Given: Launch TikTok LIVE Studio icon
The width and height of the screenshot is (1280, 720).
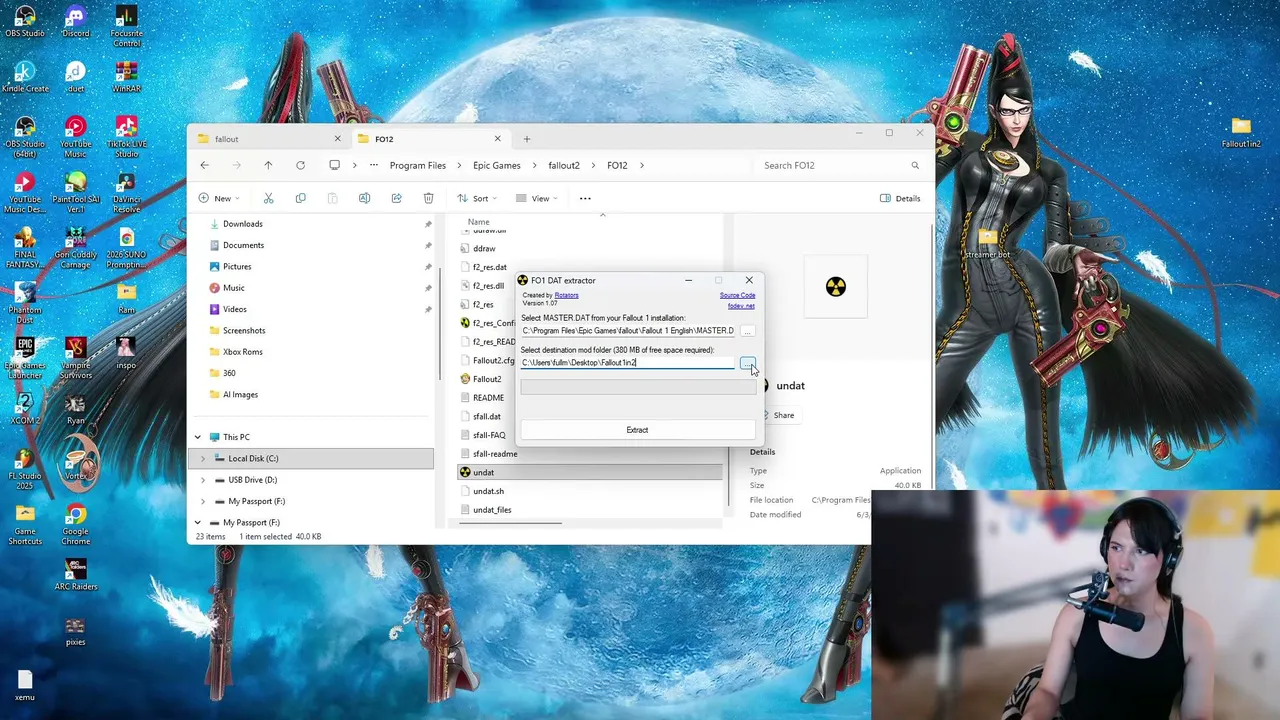Looking at the screenshot, I should 126,137.
